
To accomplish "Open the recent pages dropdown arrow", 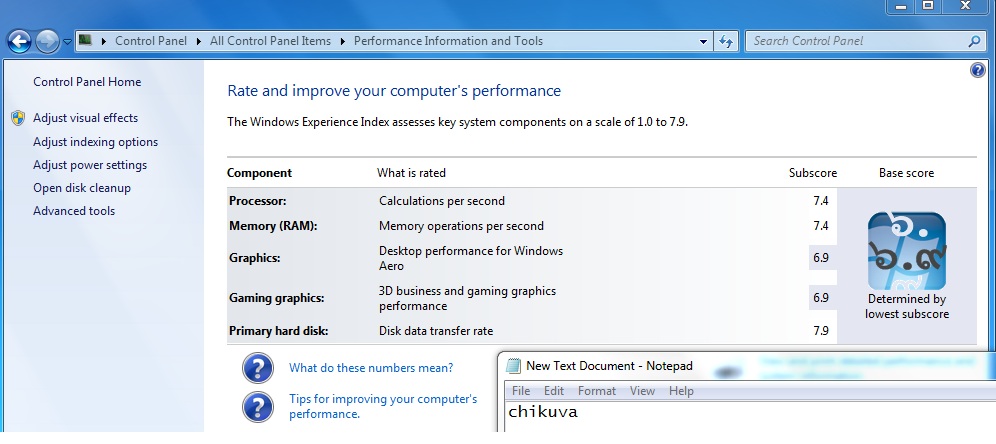I will [x=67, y=42].
